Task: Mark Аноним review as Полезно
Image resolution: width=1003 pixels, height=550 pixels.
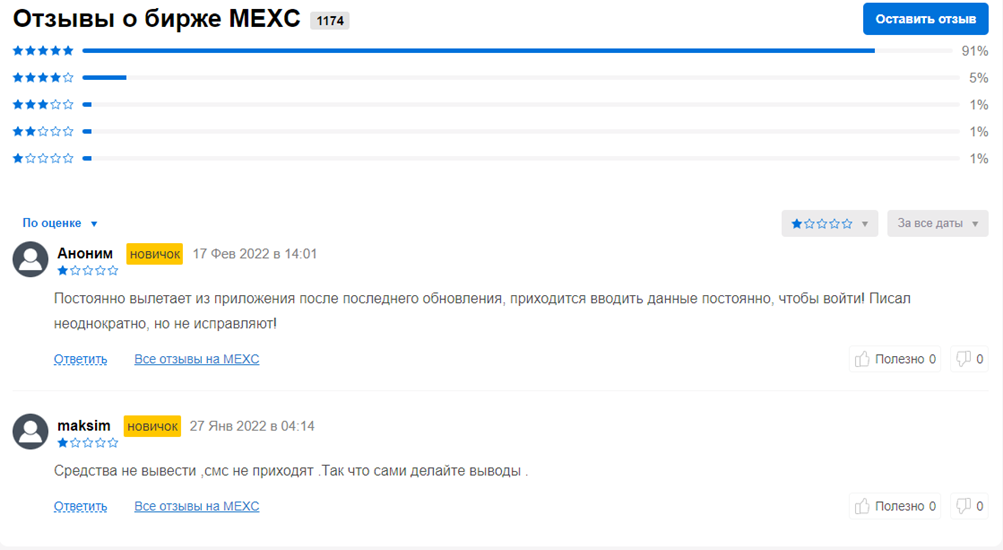Action: pos(895,359)
